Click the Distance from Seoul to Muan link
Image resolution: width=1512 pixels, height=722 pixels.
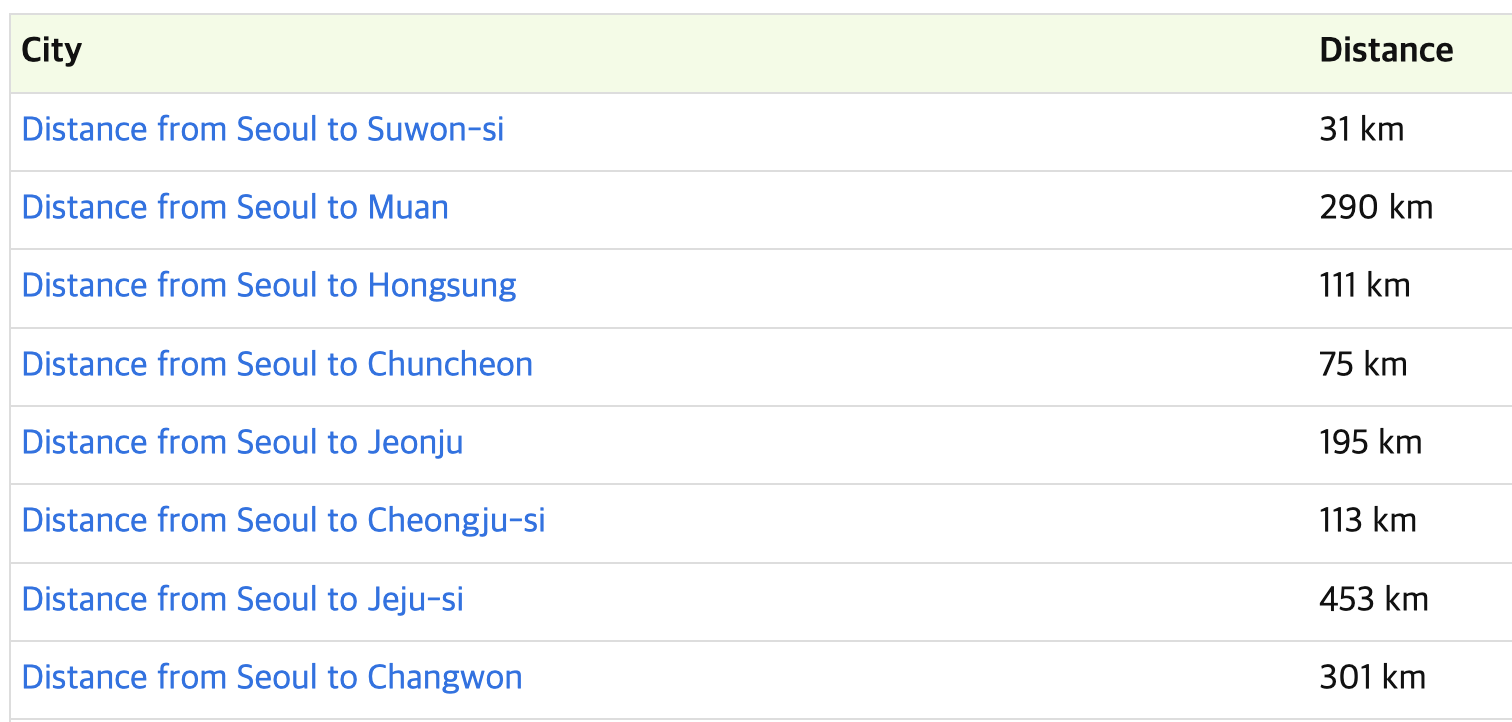[235, 207]
